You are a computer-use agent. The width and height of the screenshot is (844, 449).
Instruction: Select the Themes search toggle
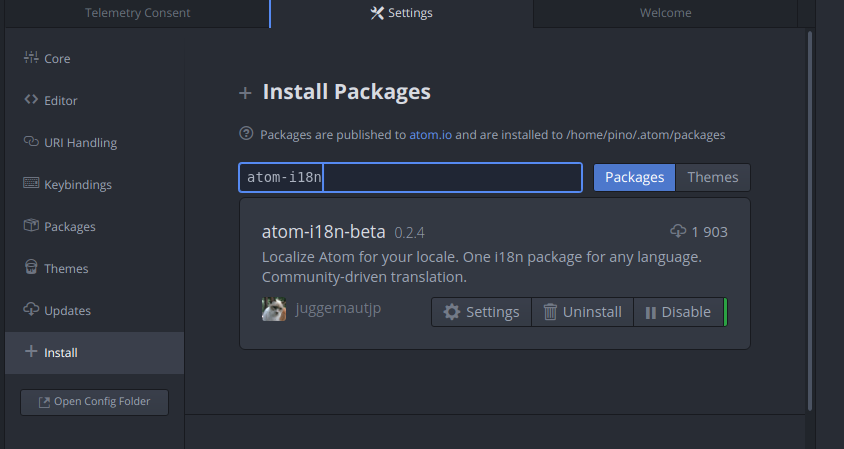pyautogui.click(x=713, y=178)
